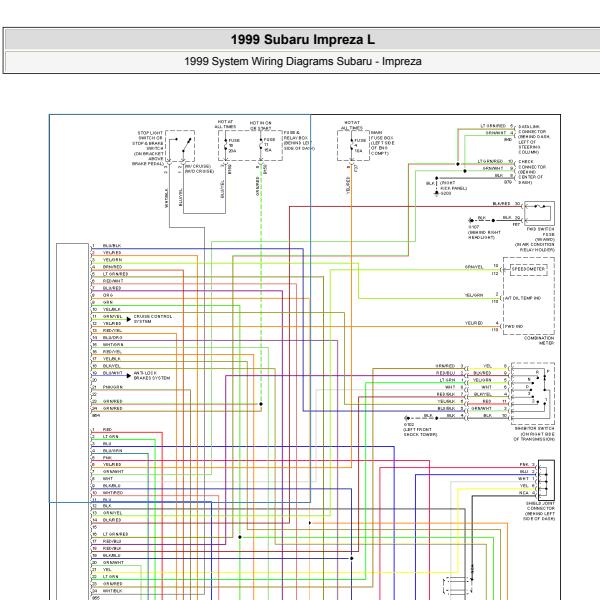This screenshot has width=600, height=600.
Task: Click the main fuse box label
Action: click(x=382, y=143)
